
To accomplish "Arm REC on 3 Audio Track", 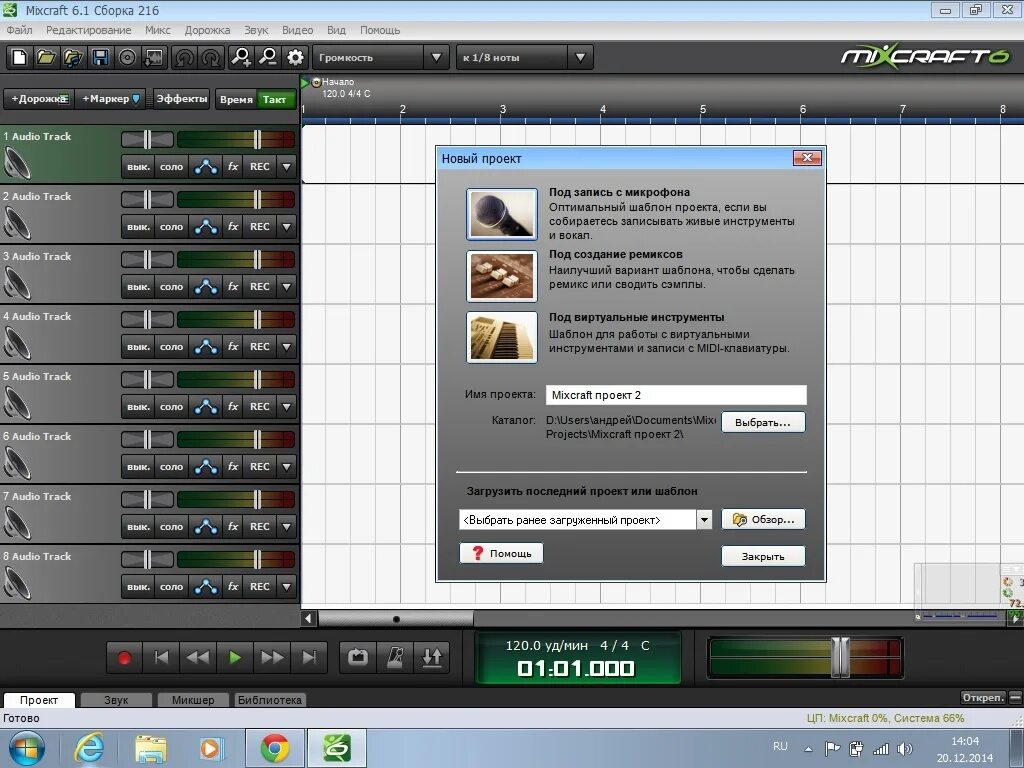I will pos(260,287).
